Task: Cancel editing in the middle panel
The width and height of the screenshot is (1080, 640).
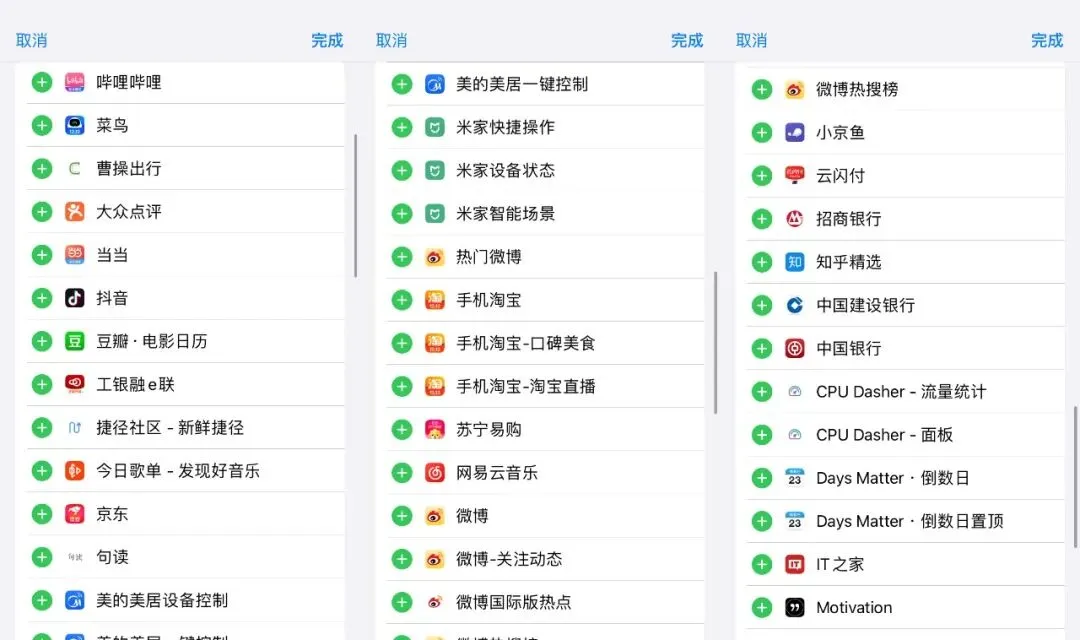Action: [x=391, y=41]
